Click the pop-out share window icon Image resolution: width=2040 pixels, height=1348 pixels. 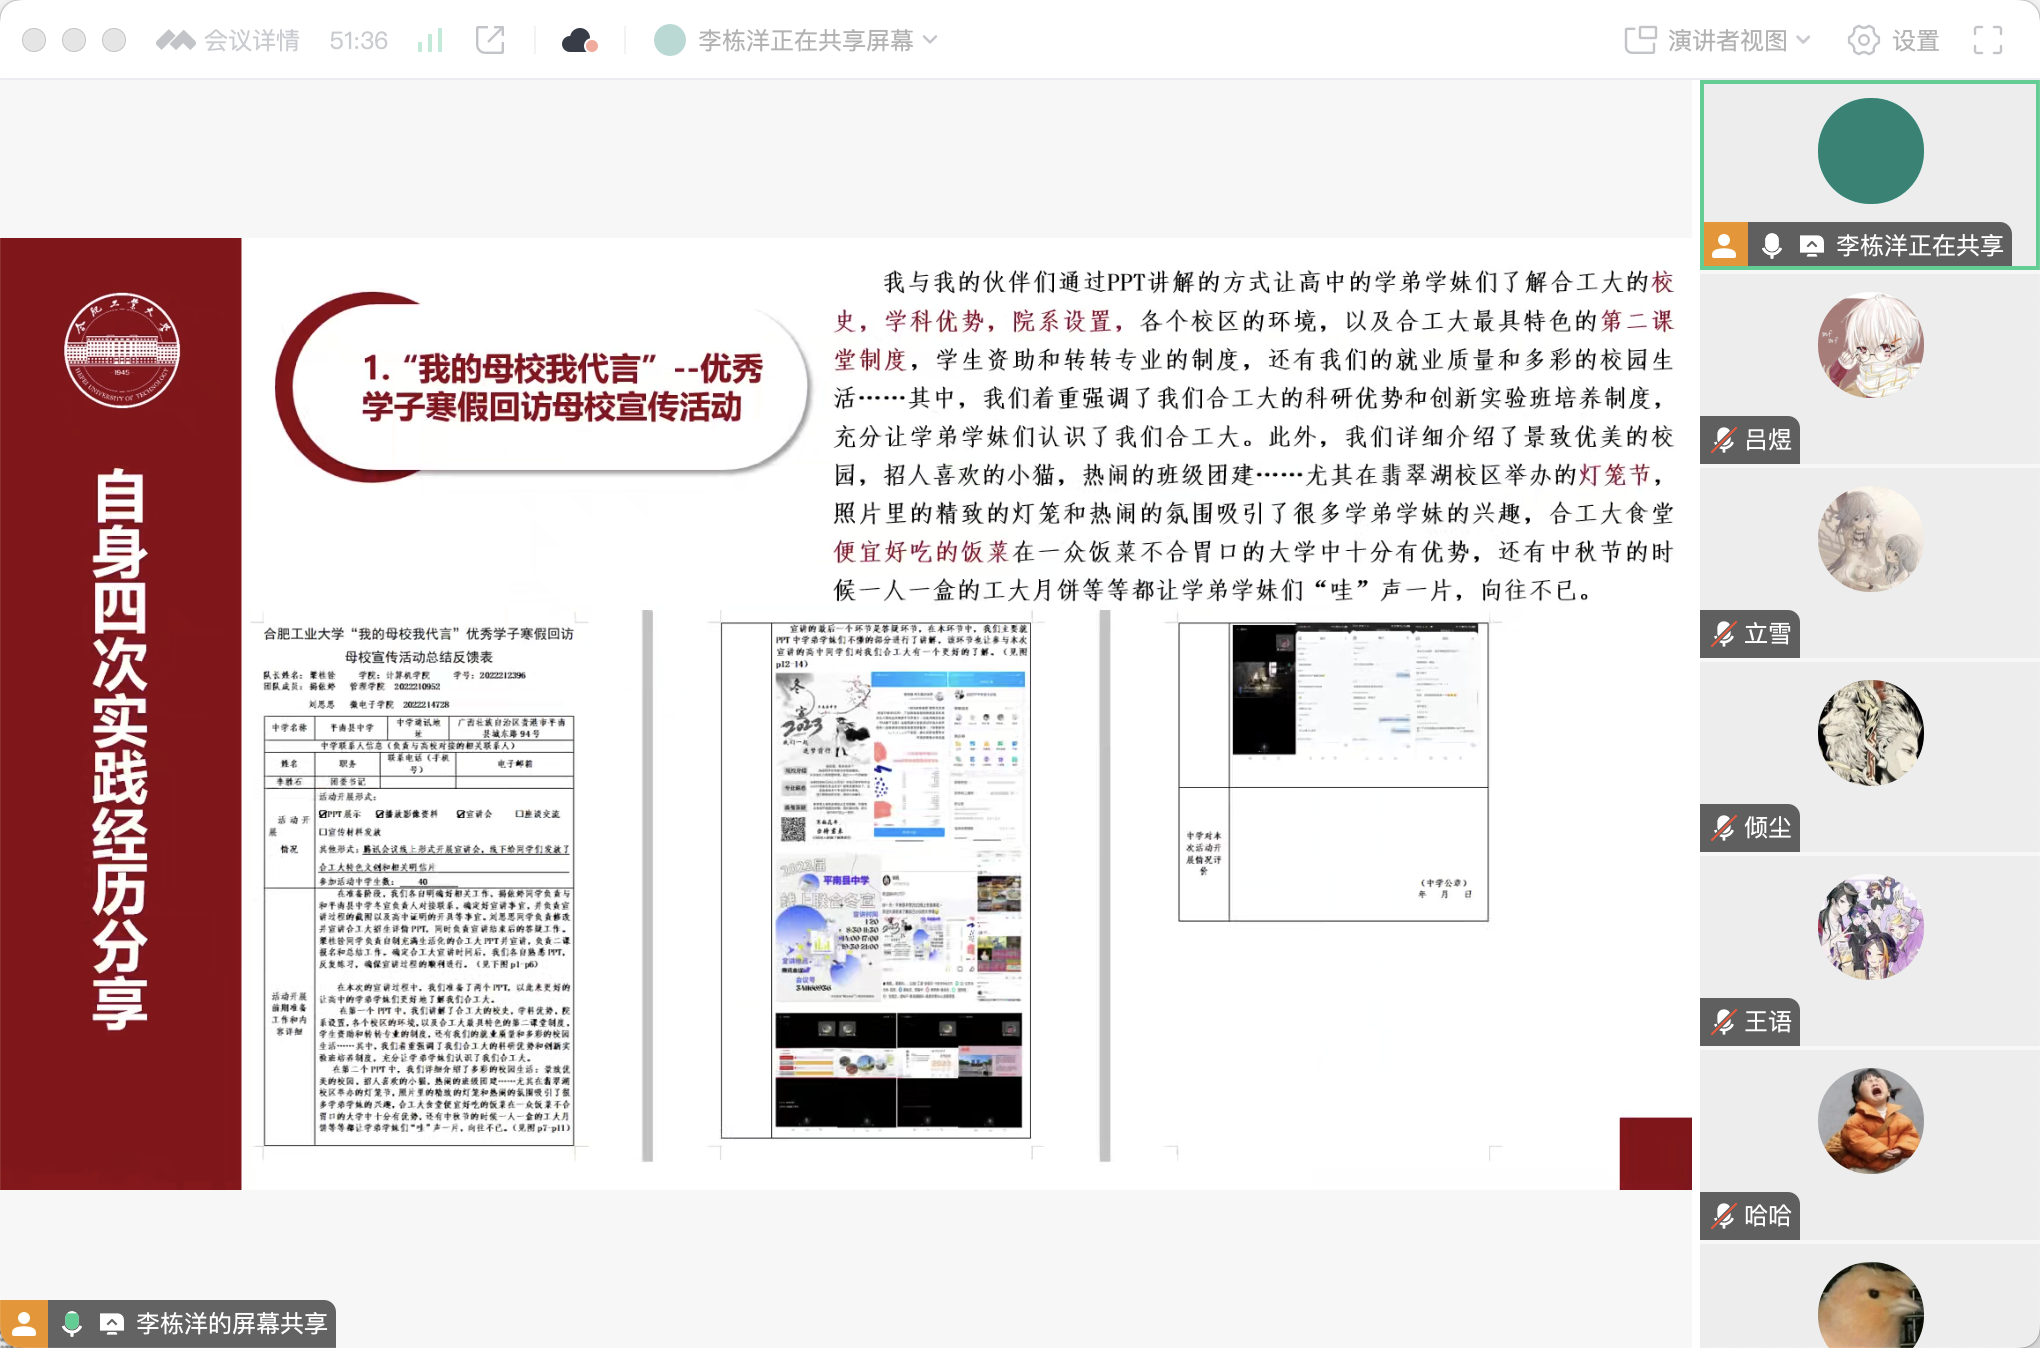click(x=490, y=40)
